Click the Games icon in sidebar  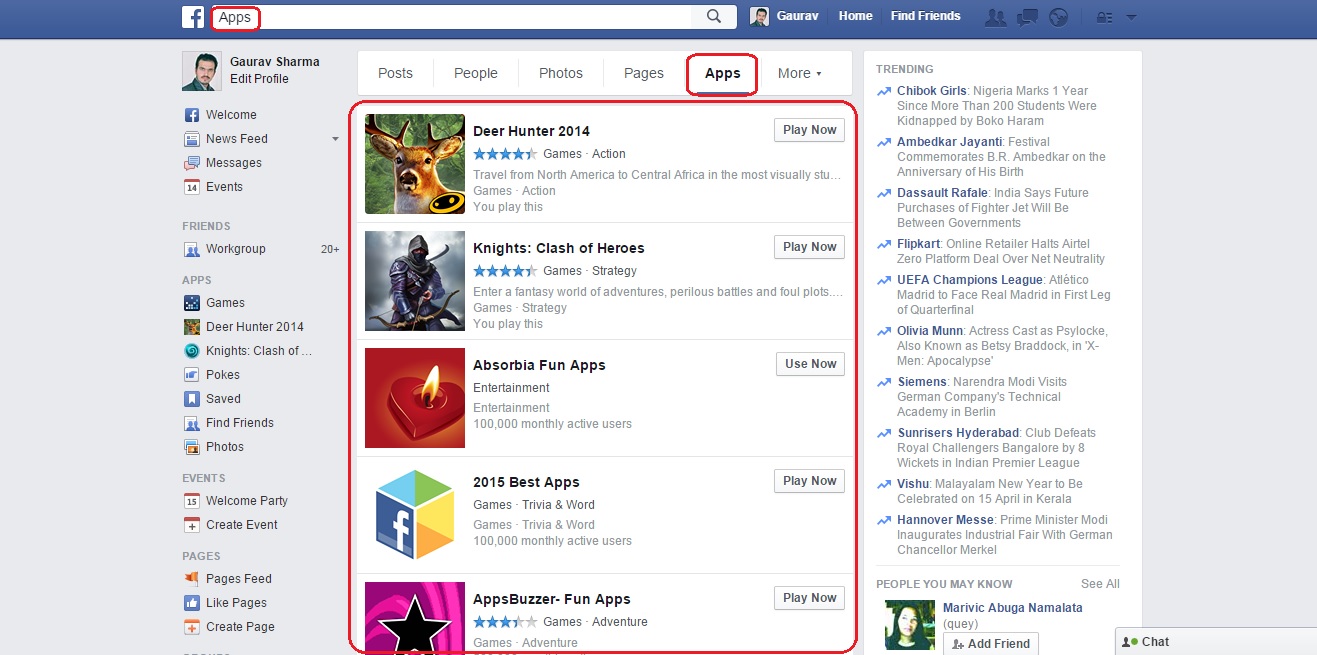tap(192, 303)
